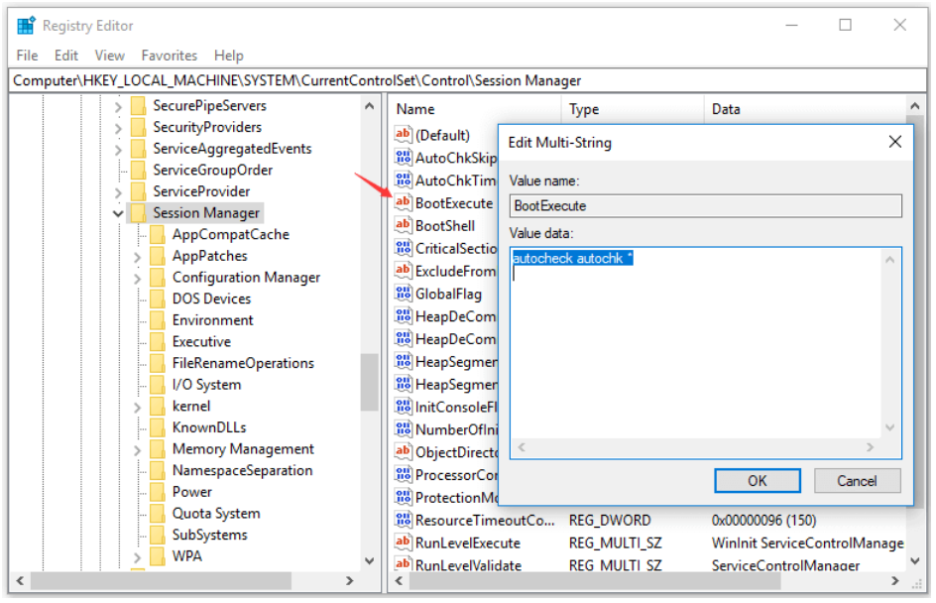Click the Registry Editor app icon
The height and width of the screenshot is (603, 936).
[x=26, y=26]
